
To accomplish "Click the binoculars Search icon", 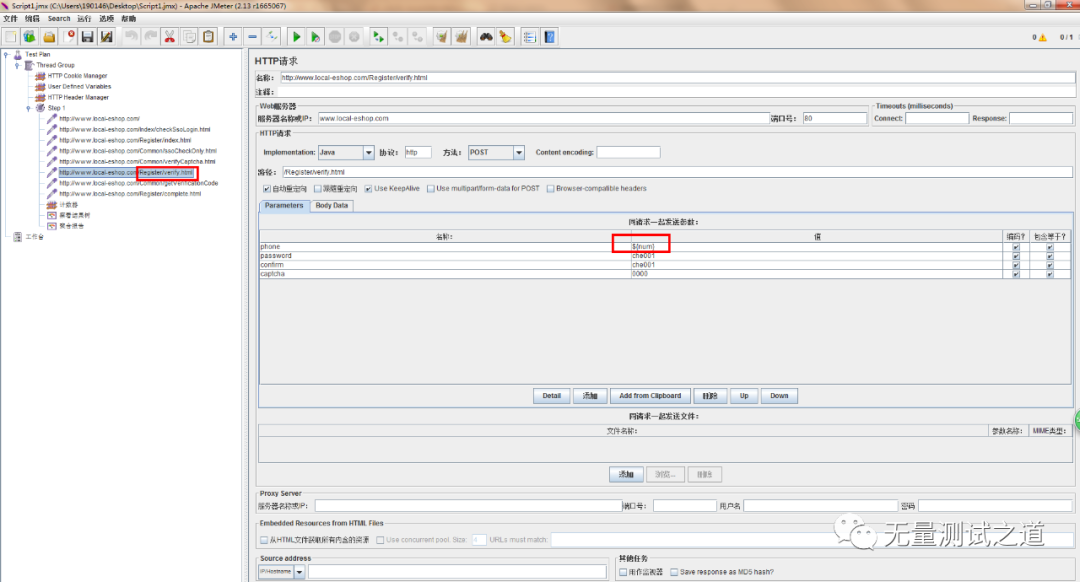I will tap(486, 37).
